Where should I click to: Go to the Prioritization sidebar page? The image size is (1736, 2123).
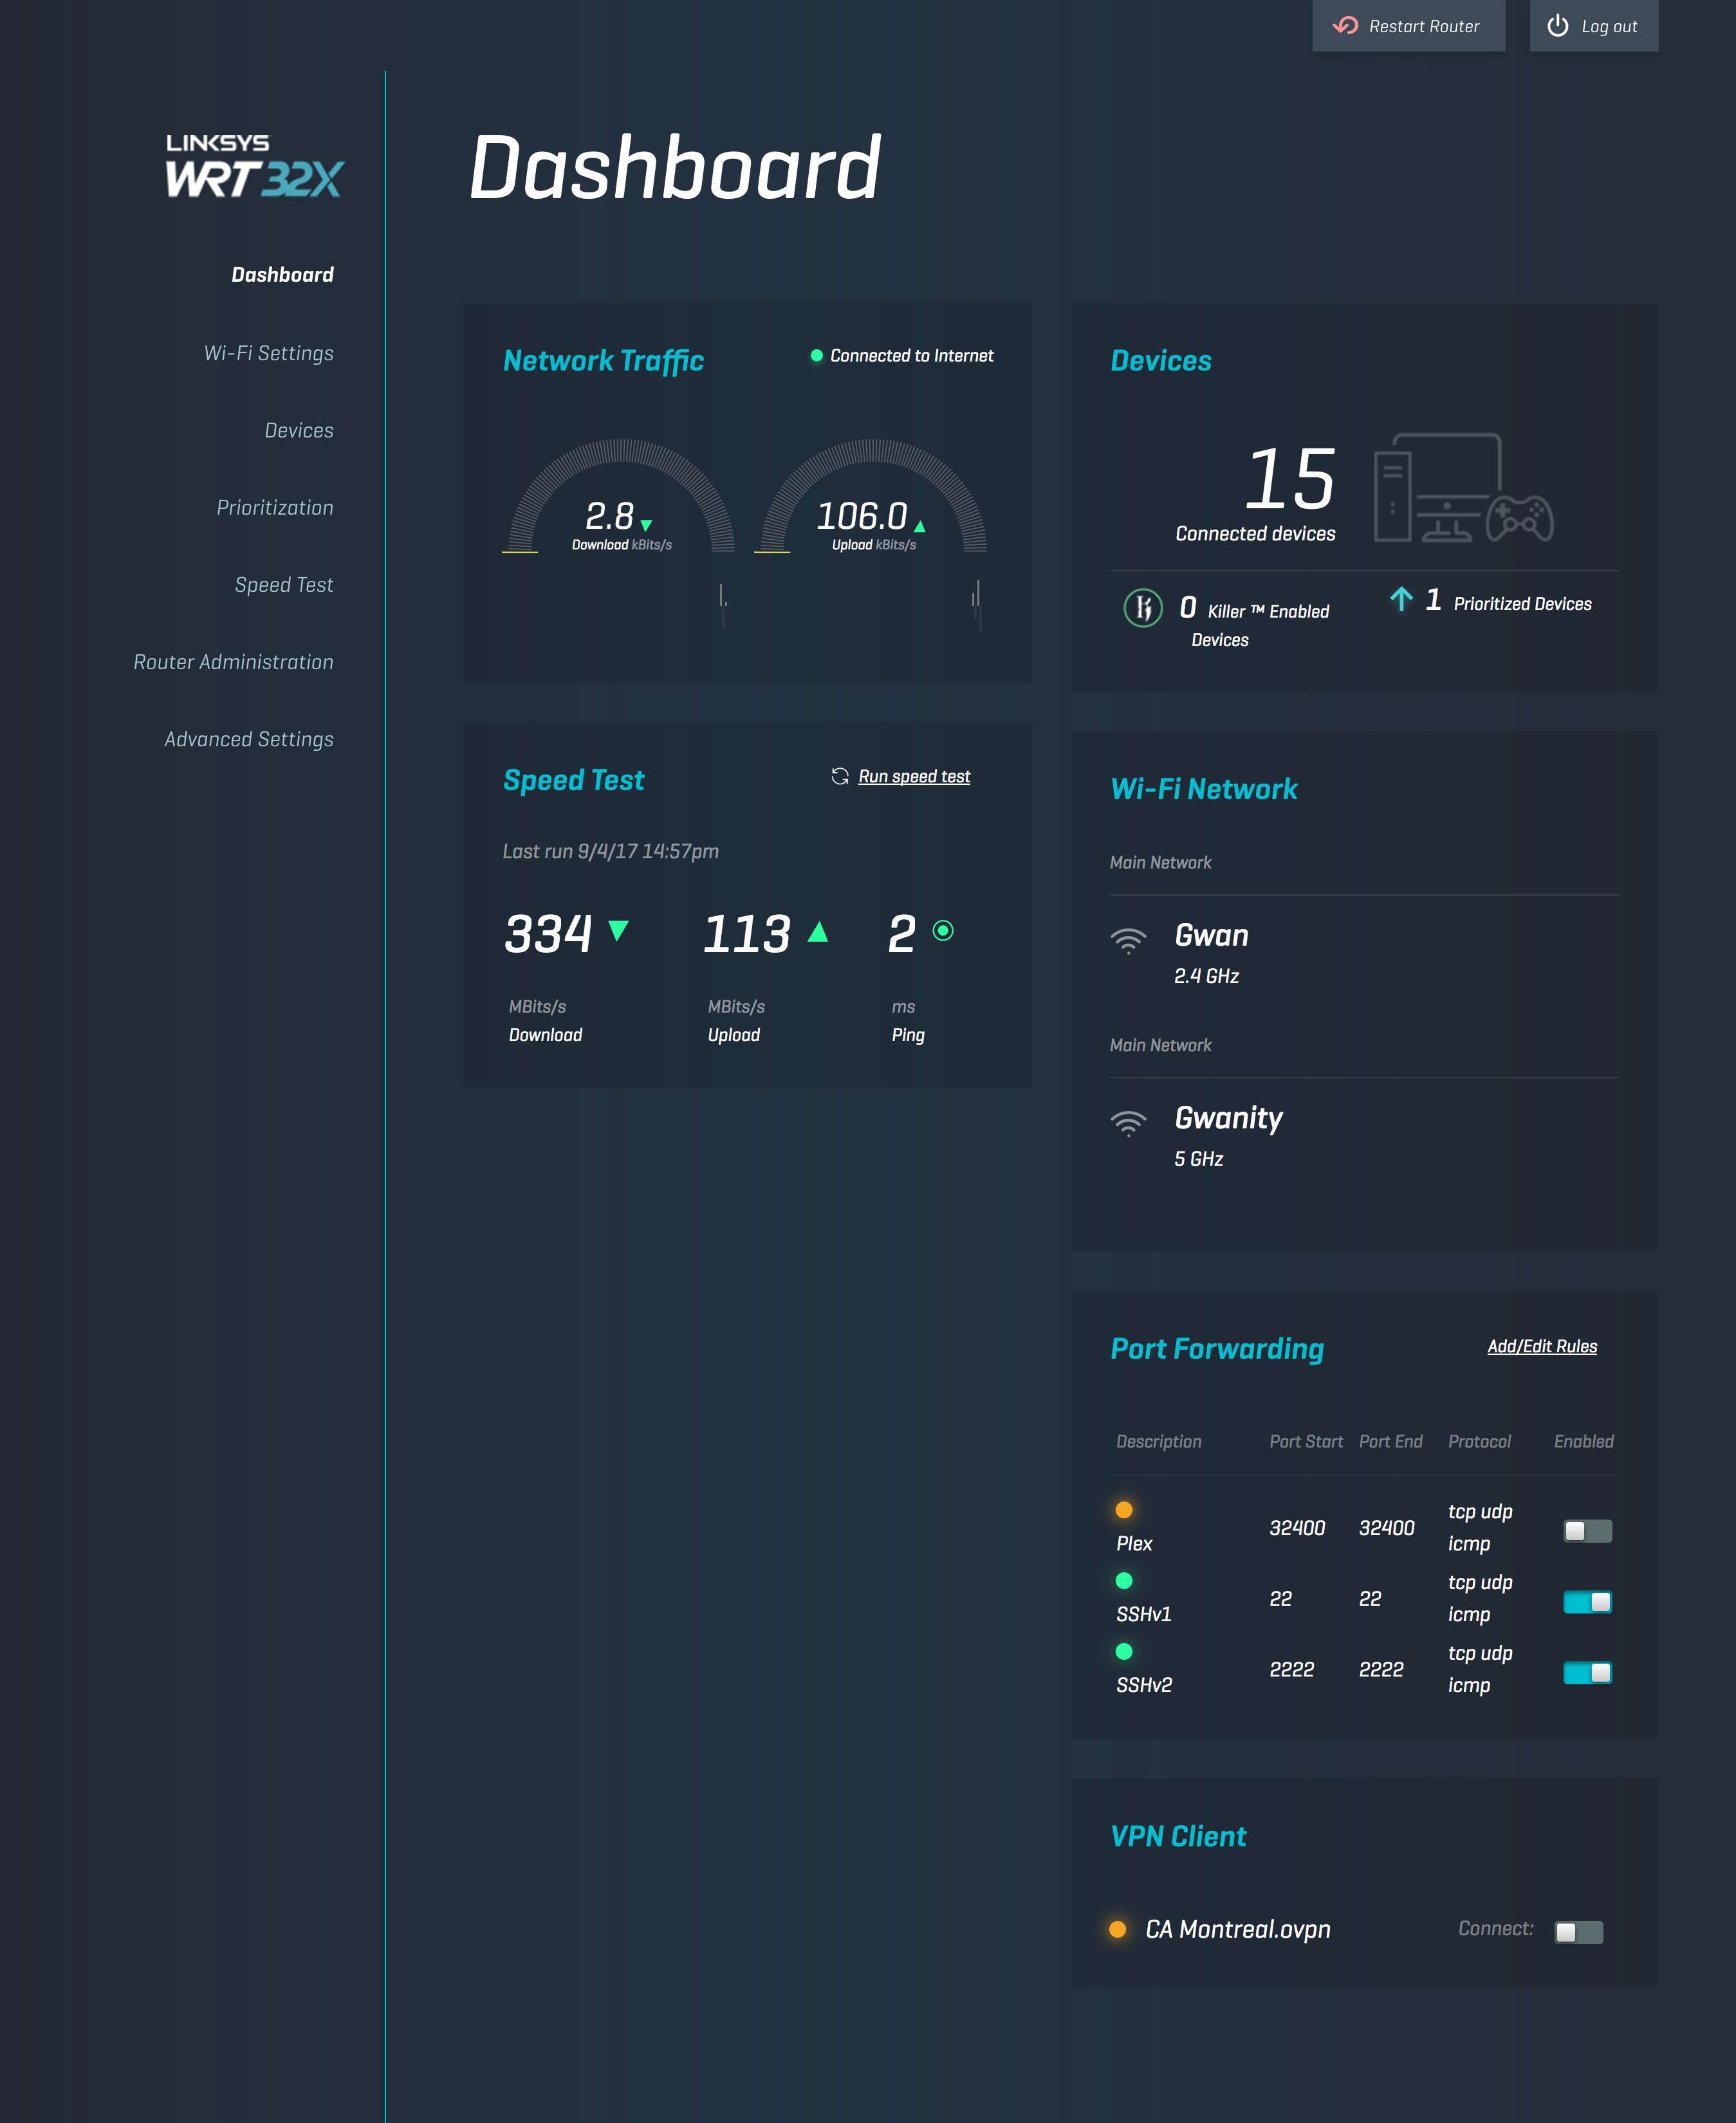(x=274, y=508)
